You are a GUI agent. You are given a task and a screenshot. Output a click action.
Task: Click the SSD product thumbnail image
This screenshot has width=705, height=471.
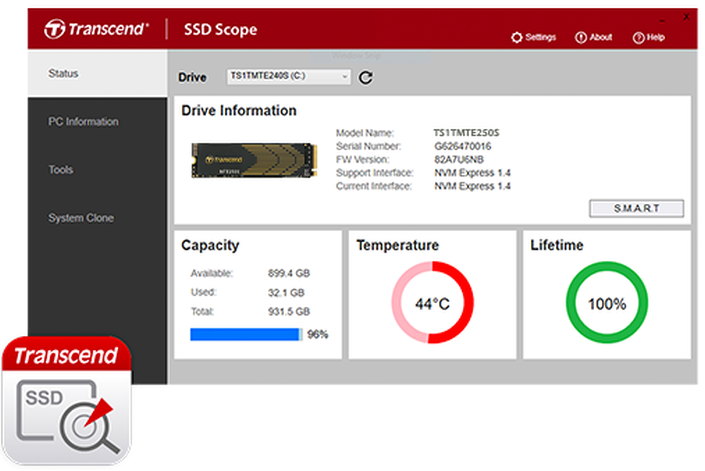[x=254, y=160]
